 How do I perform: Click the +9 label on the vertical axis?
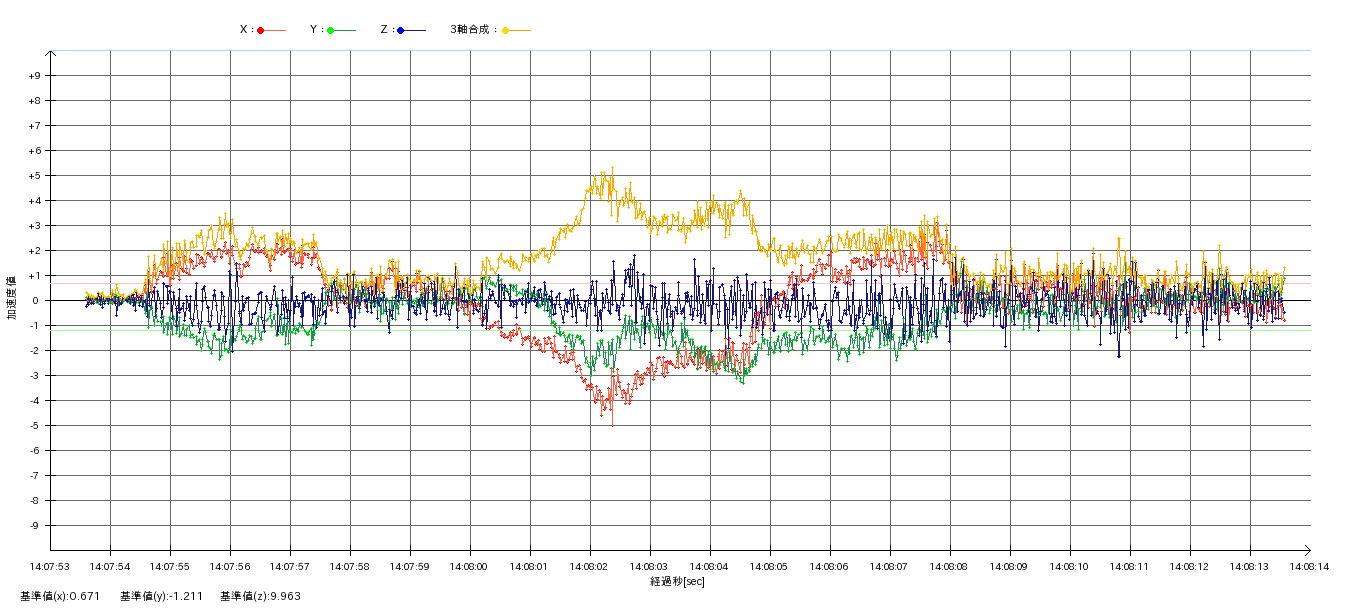(34, 76)
